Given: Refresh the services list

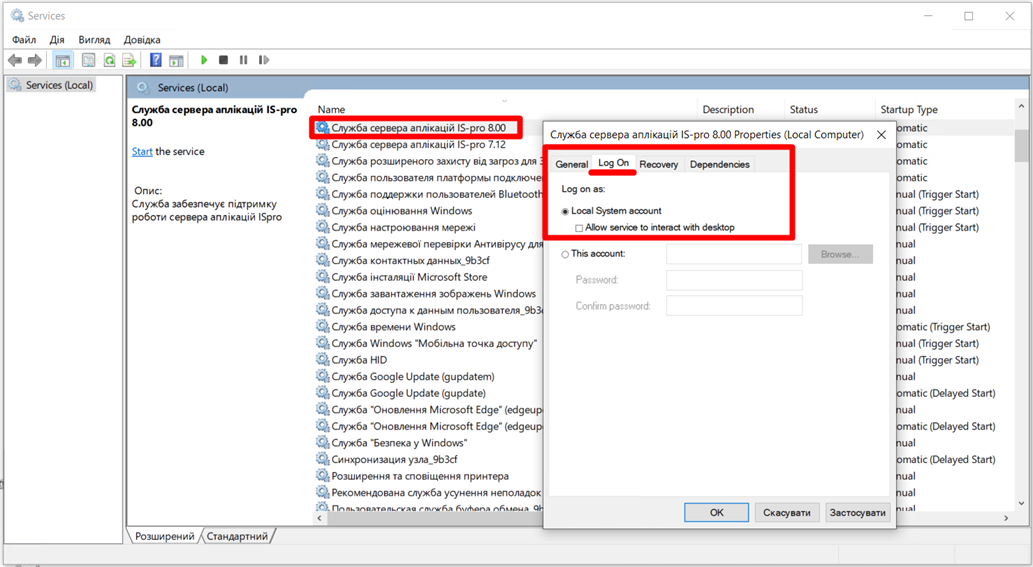Looking at the screenshot, I should pyautogui.click(x=109, y=60).
